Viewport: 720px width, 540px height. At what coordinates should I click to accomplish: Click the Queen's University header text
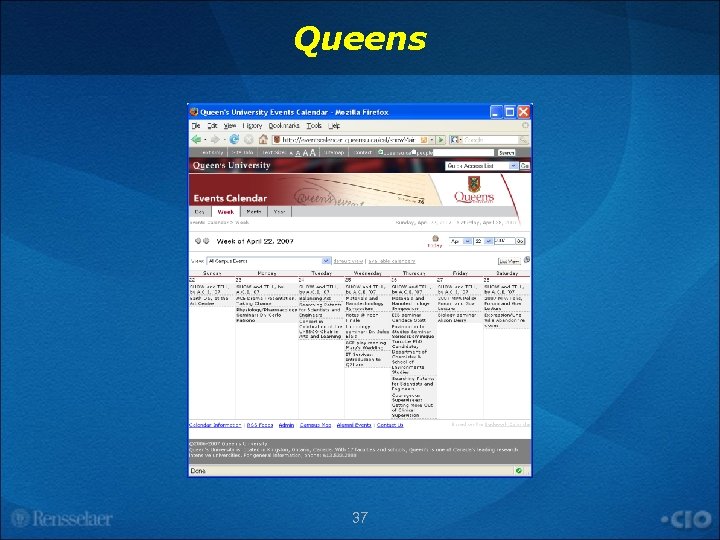click(231, 165)
